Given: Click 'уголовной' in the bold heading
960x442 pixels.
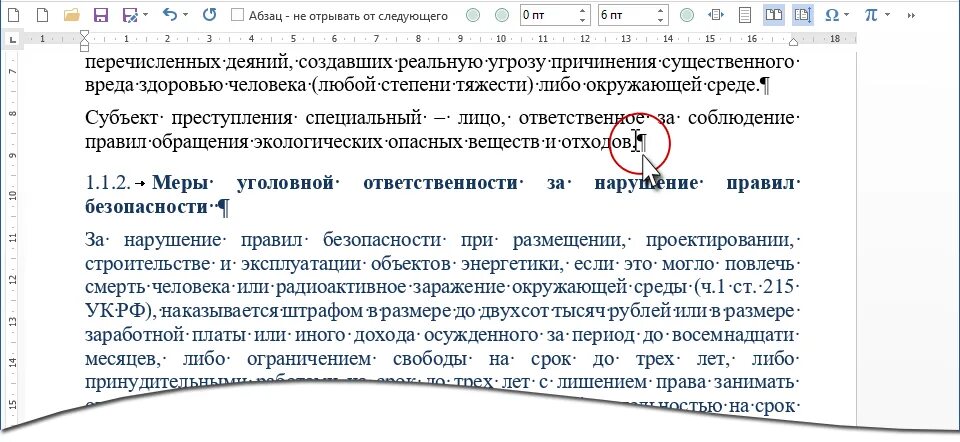Looking at the screenshot, I should point(285,183).
